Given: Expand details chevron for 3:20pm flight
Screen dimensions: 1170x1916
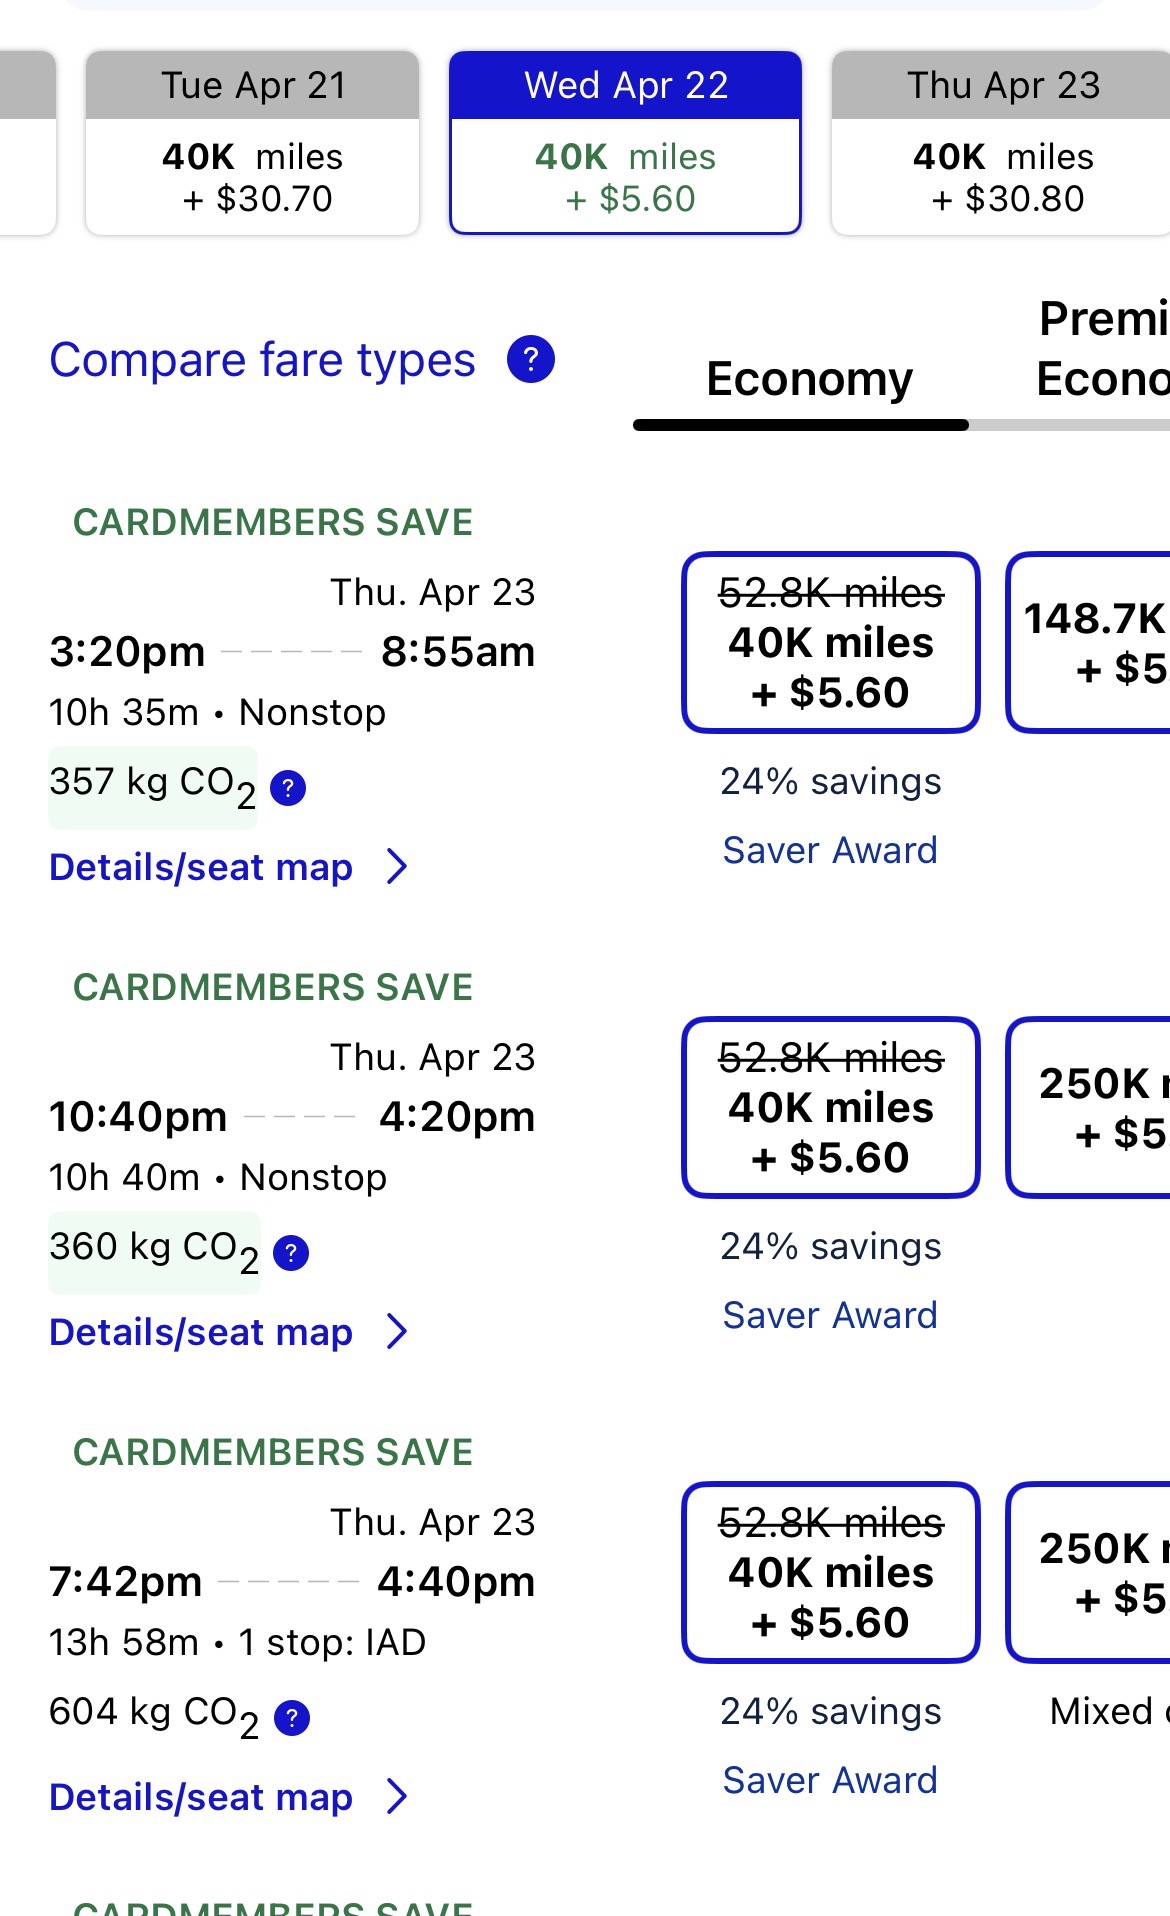Looking at the screenshot, I should pos(397,867).
